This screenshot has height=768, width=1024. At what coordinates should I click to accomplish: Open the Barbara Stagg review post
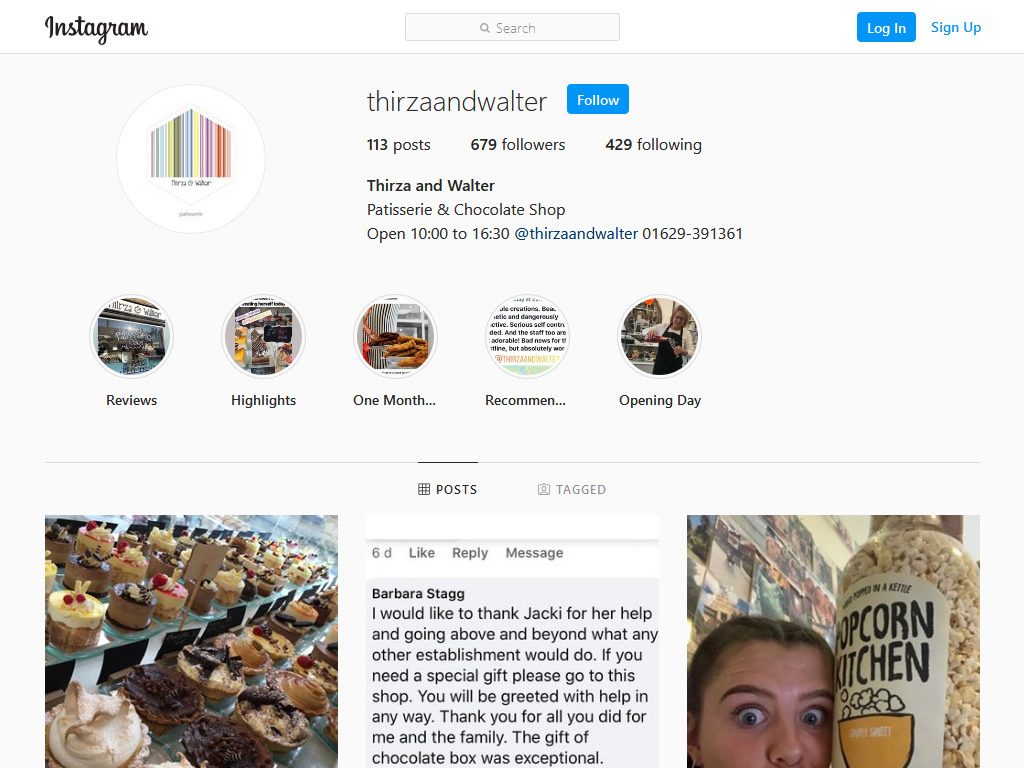click(x=513, y=641)
